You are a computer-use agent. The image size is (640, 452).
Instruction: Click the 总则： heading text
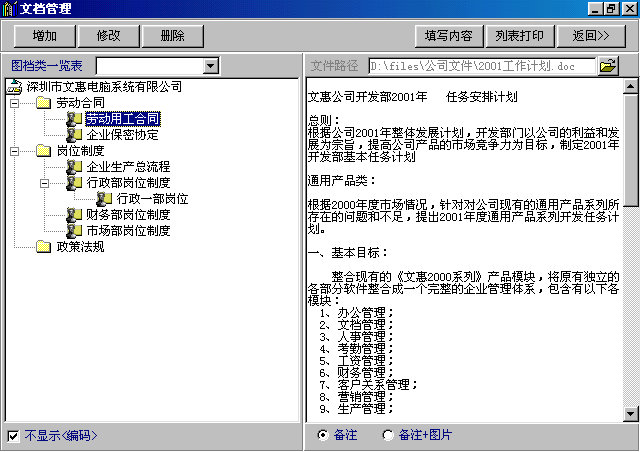(324, 120)
